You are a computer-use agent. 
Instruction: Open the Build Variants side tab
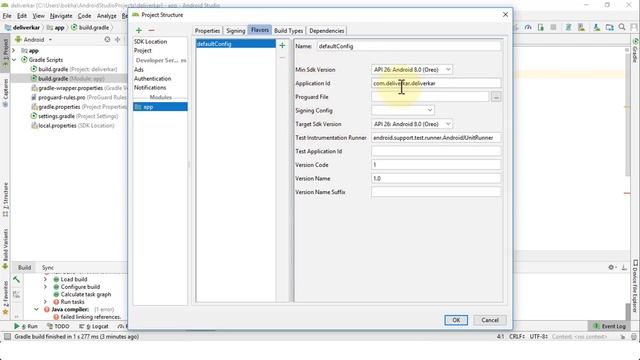click(x=5, y=249)
